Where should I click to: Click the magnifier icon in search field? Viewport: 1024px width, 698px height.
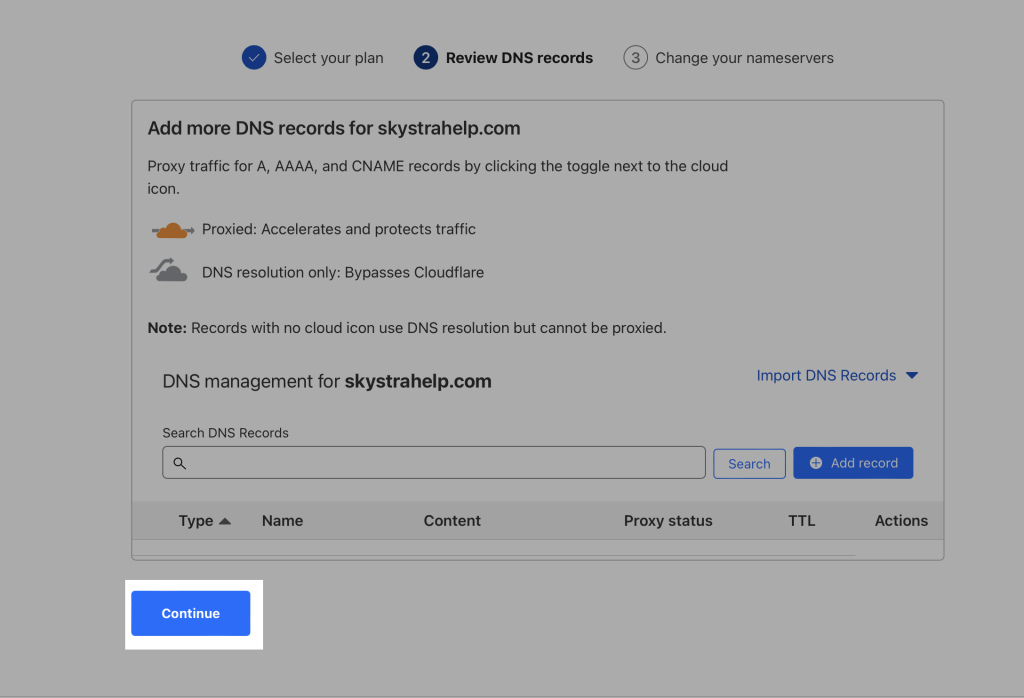(x=180, y=464)
